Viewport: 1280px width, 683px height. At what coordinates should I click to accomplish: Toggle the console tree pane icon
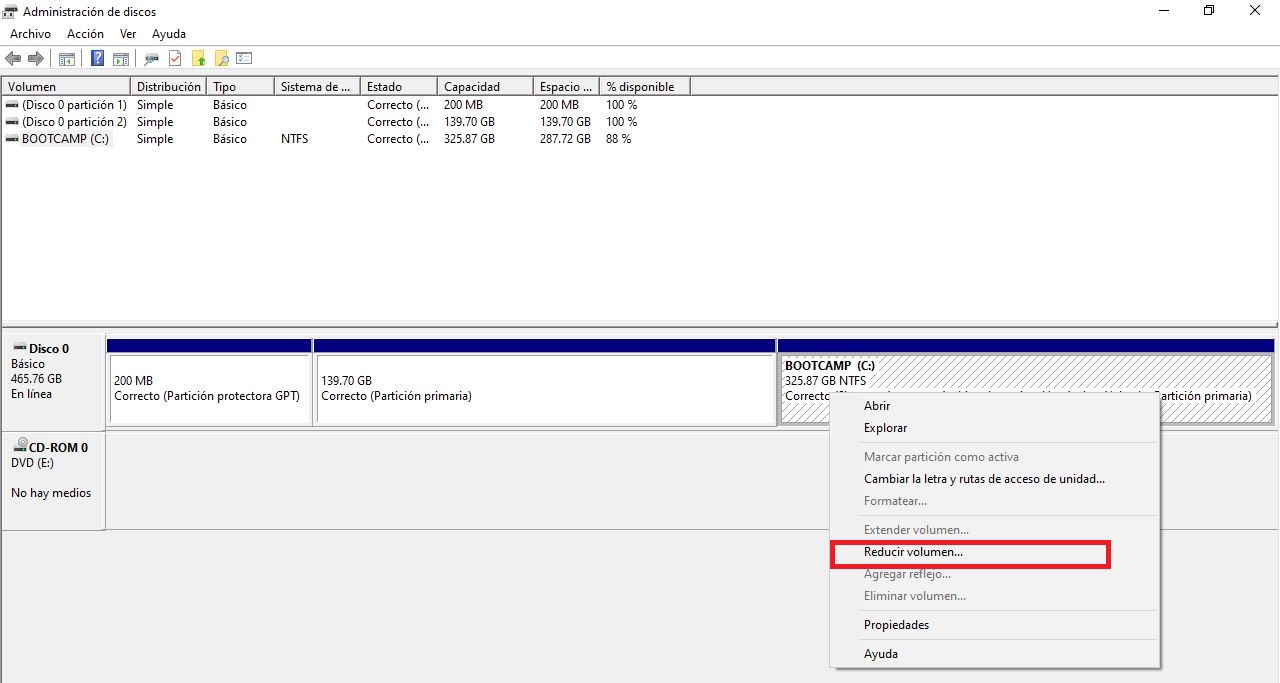coord(67,59)
